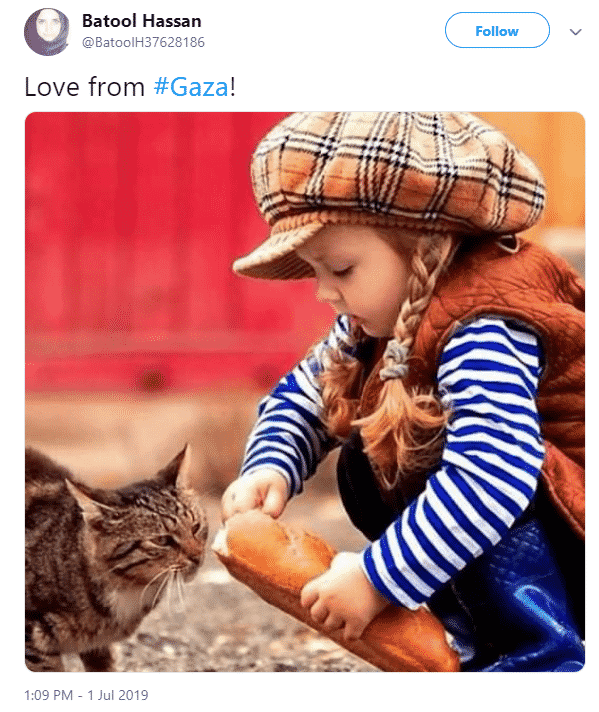The image size is (599, 712).
Task: Enlarge the image showing the tabby cat
Action: [x=305, y=392]
